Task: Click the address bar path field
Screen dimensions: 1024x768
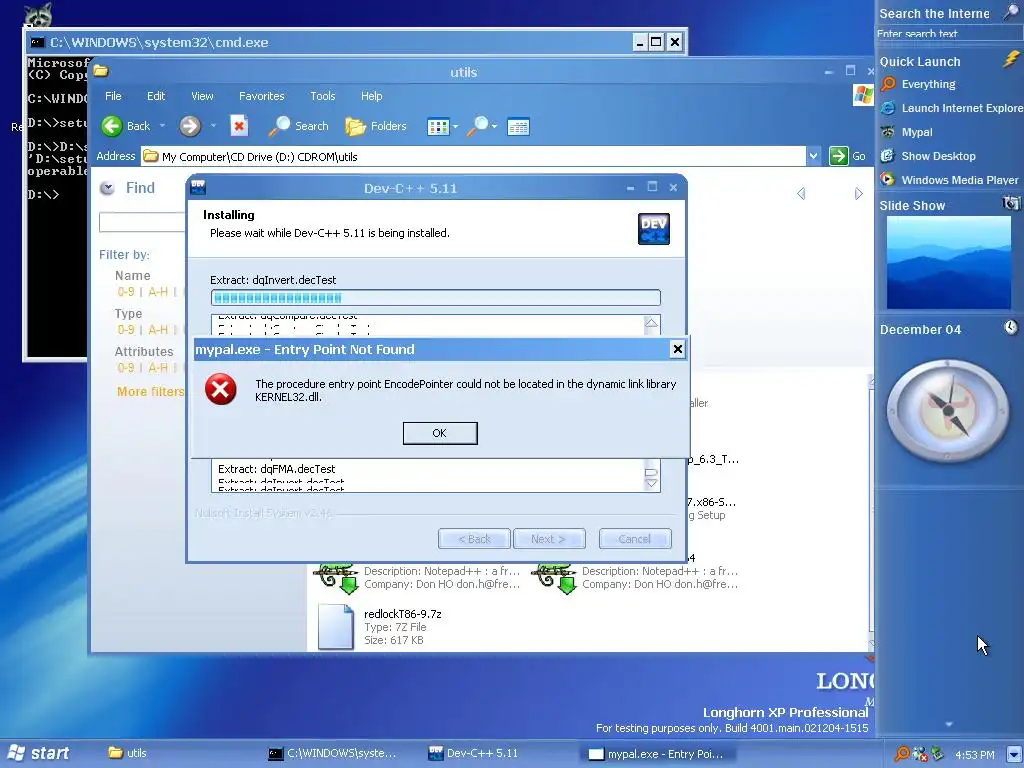Action: tap(473, 157)
